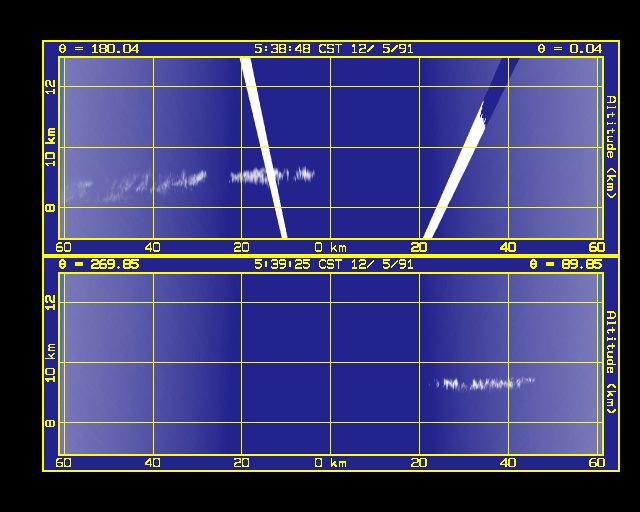Click the θ = 89.85 angle label
The width and height of the screenshot is (640, 512).
[566, 264]
